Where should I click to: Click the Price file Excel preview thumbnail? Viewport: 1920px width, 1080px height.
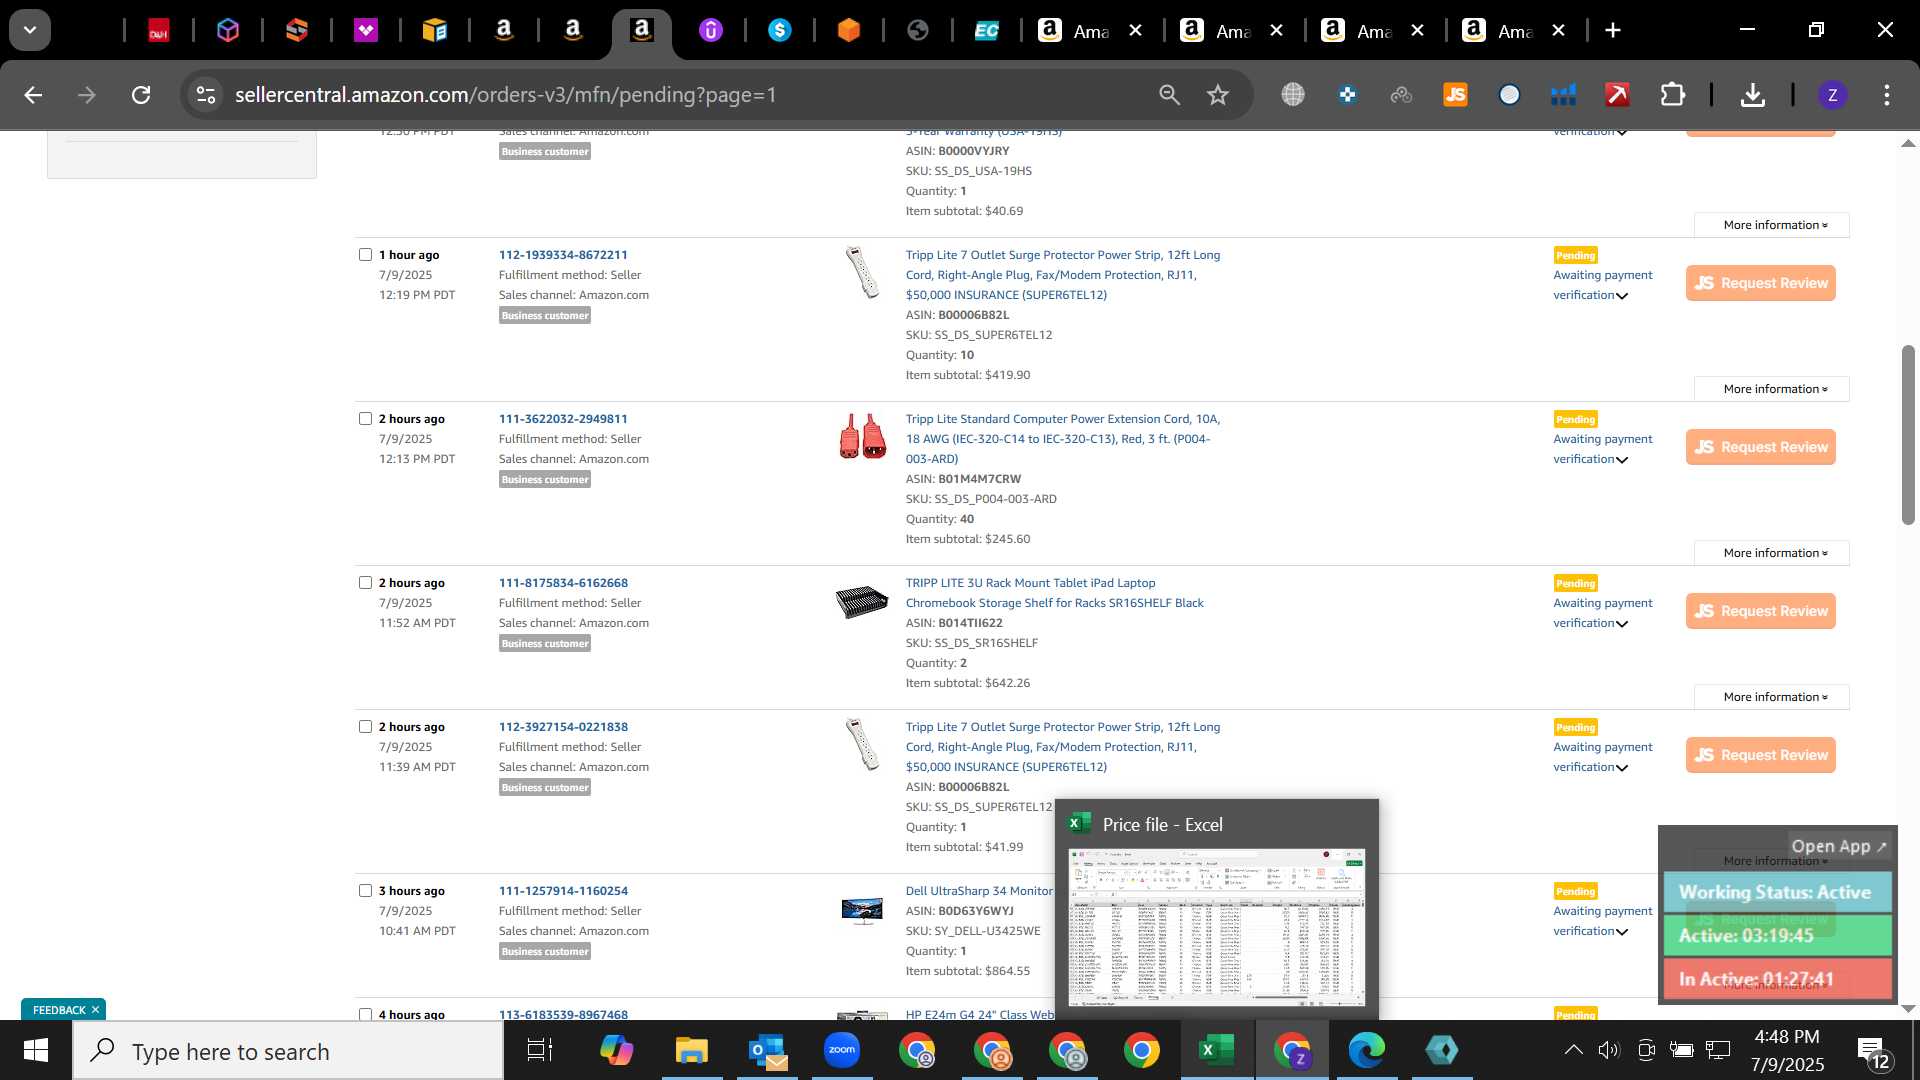point(1216,927)
